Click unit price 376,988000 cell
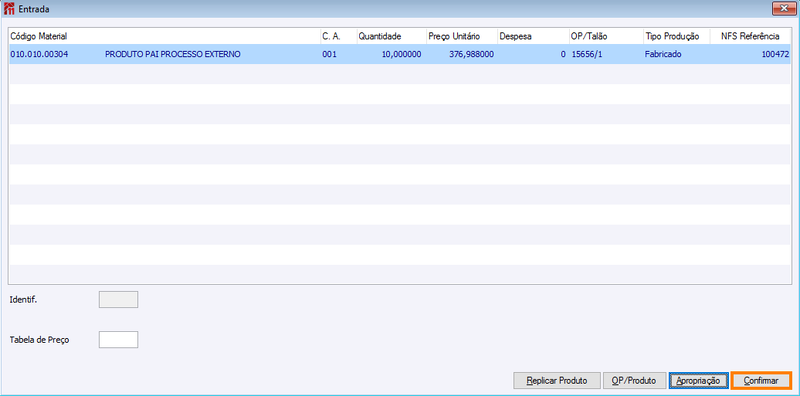Viewport: 800px width, 396px height. point(471,54)
